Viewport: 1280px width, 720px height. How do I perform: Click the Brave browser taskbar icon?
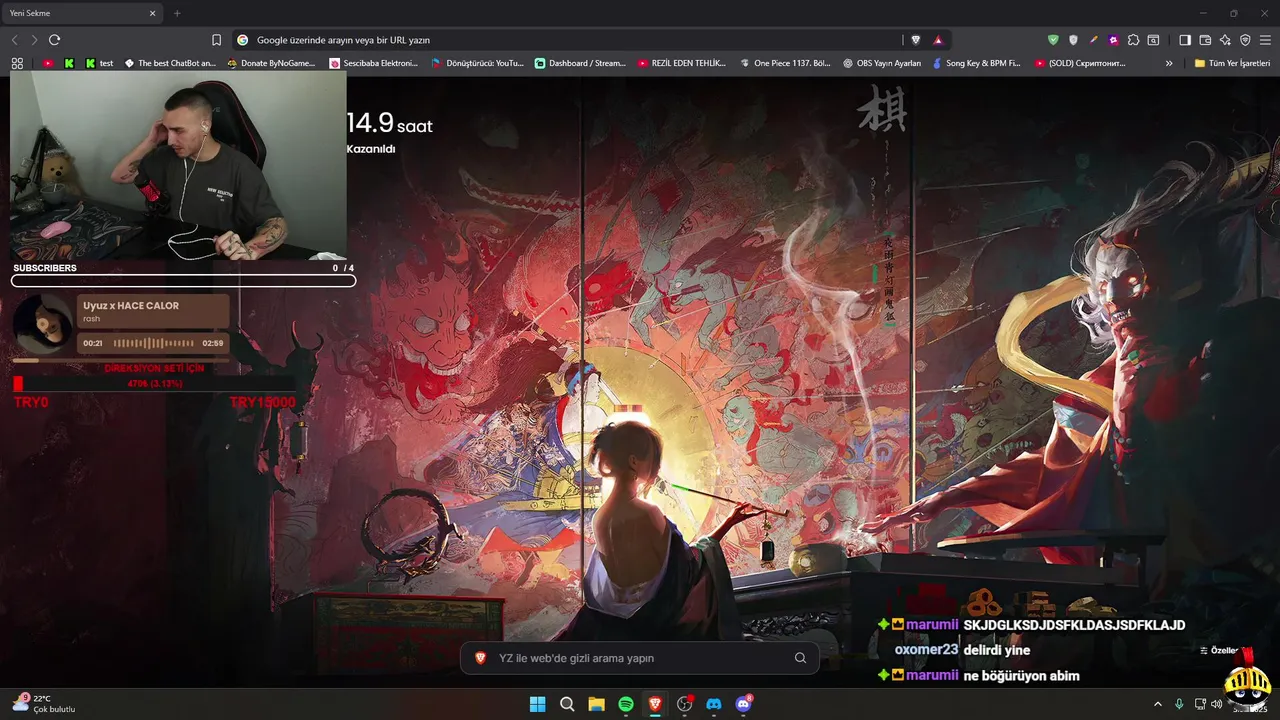pyautogui.click(x=655, y=704)
